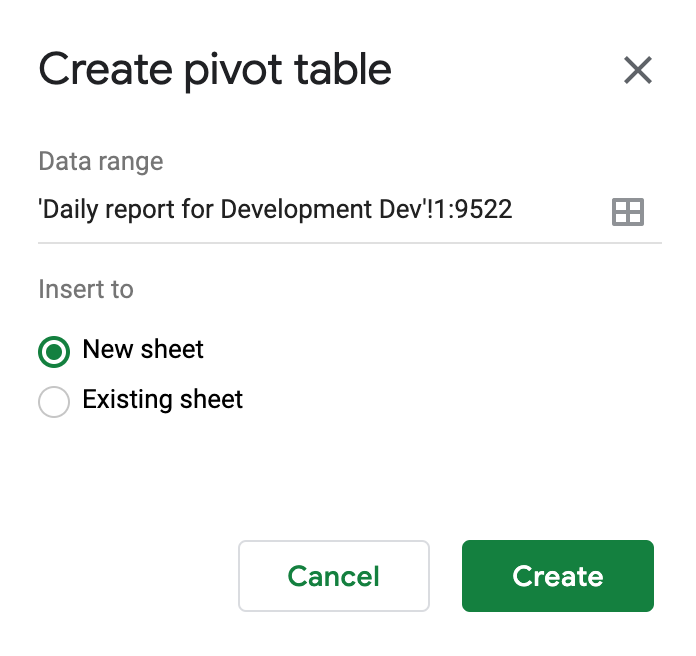Click the "Insert to" section label
The width and height of the screenshot is (696, 656).
tap(86, 289)
